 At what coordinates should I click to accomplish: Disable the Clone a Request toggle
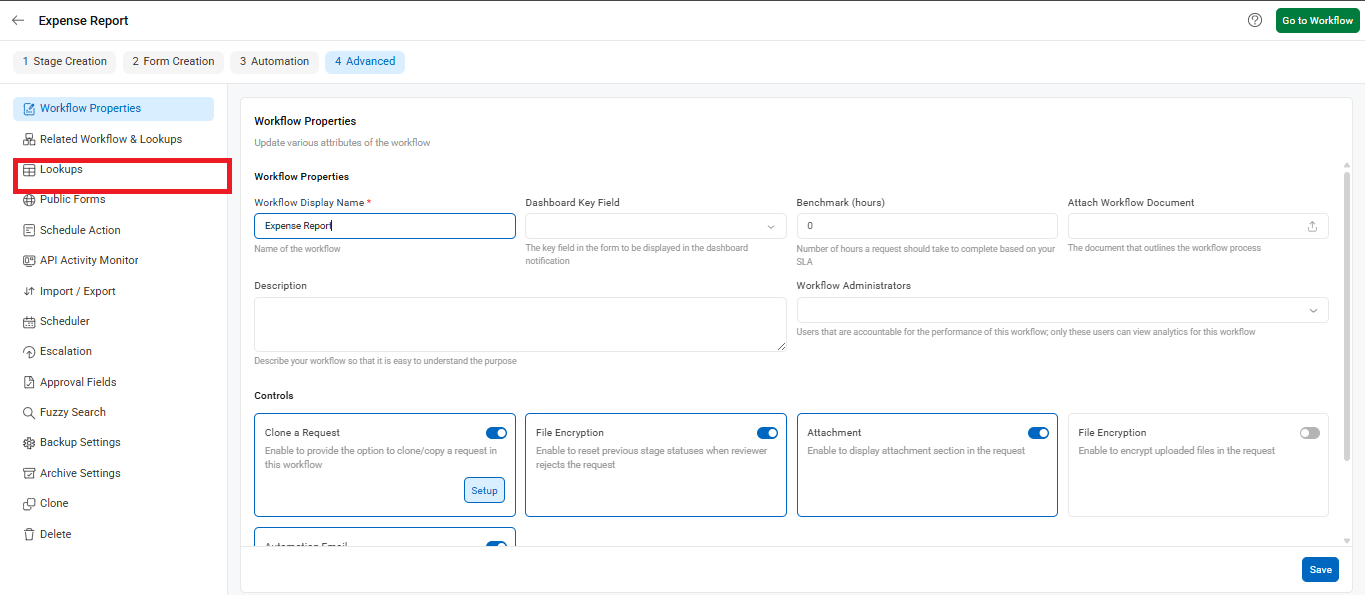tap(496, 433)
